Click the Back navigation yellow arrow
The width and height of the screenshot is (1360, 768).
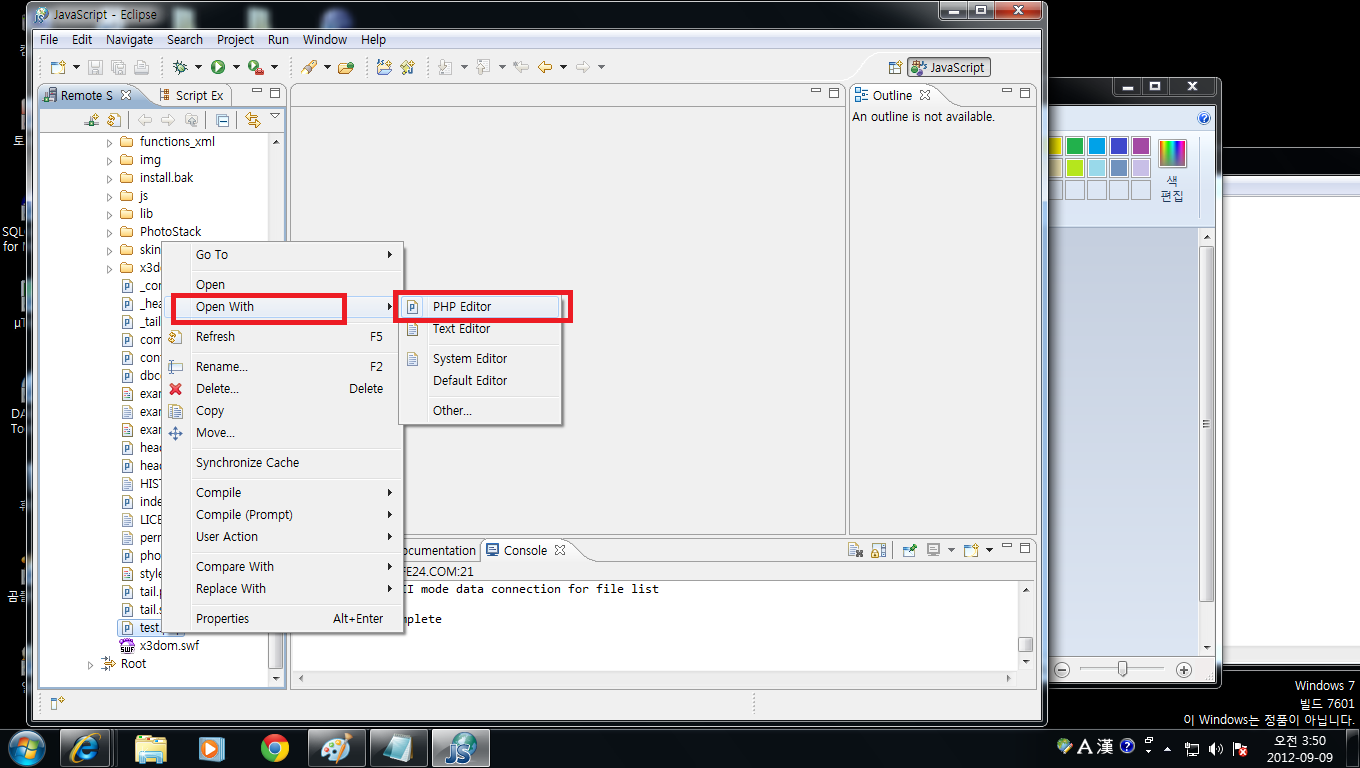[x=545, y=67]
